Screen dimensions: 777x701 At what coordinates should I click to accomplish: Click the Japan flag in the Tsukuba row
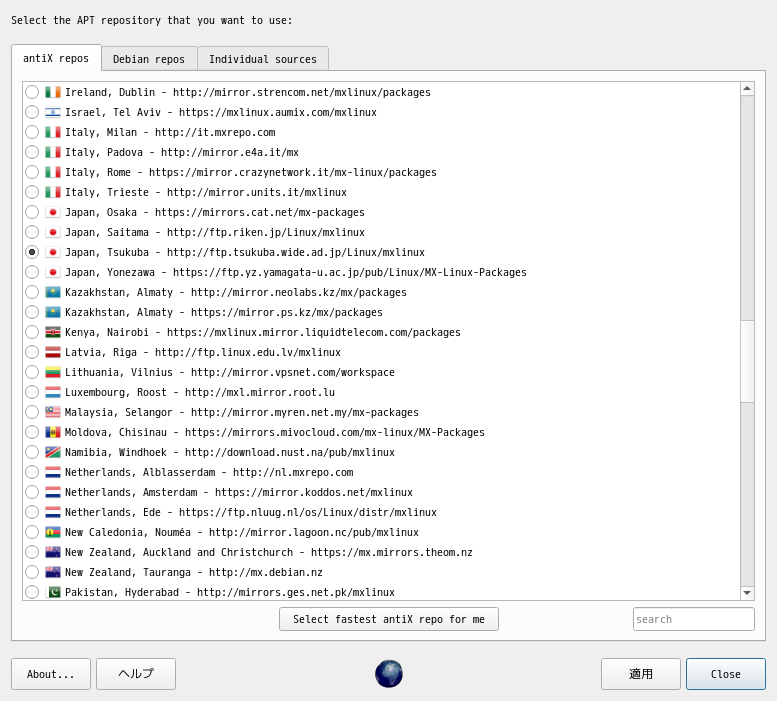coord(53,252)
